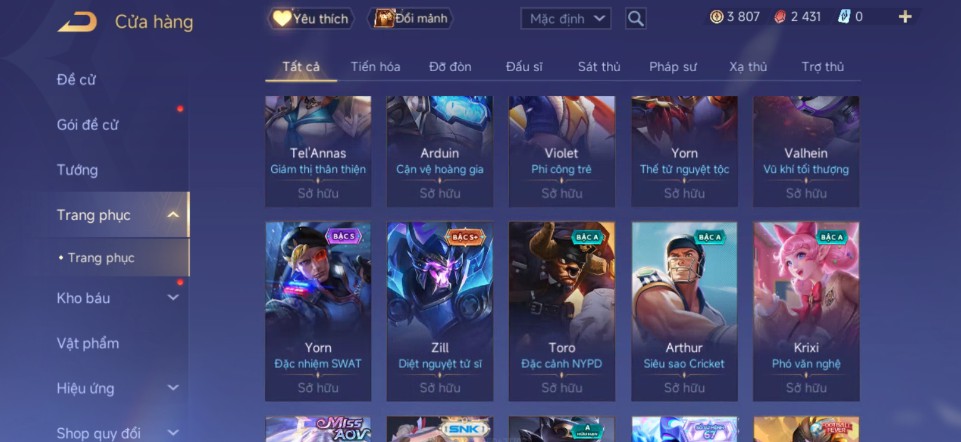The image size is (961, 442).
Task: Switch to the Sát thủ tab
Action: 599,67
